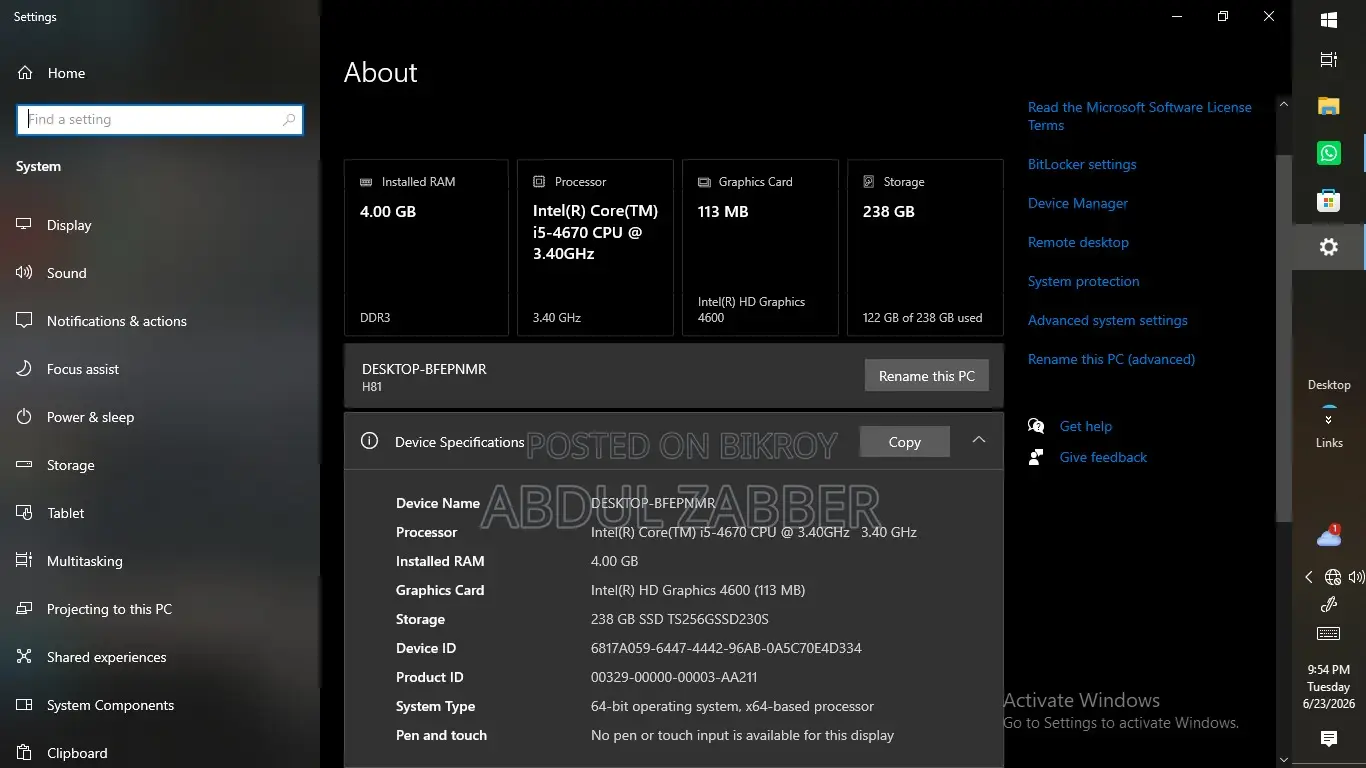Screen dimensions: 1366x768
Task: Click the About page vertical scrollbar
Action: tap(1284, 338)
